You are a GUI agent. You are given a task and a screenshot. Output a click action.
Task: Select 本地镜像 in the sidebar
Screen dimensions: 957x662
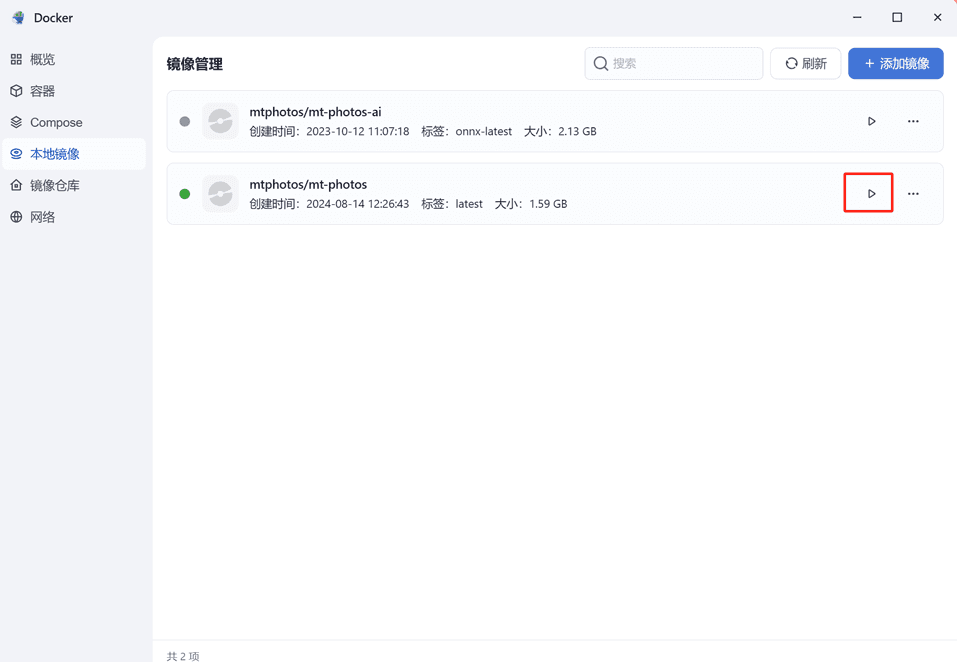pos(73,154)
